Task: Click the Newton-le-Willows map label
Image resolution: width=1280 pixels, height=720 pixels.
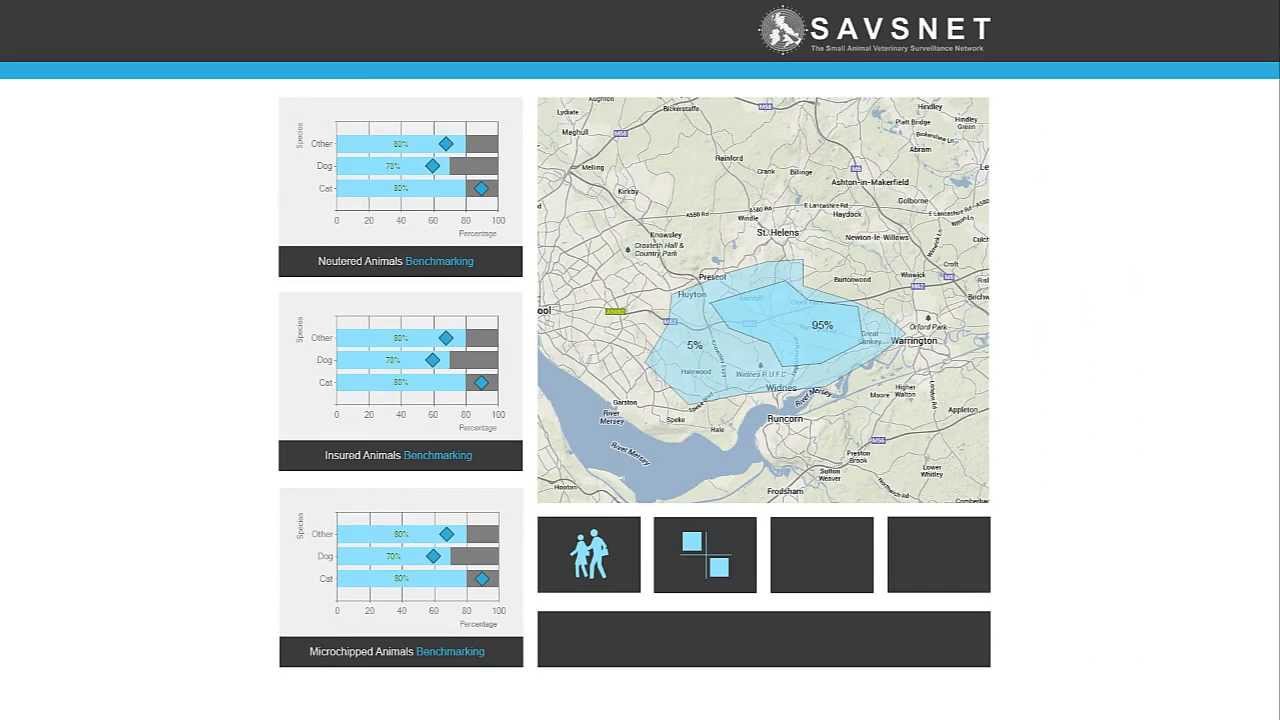Action: point(877,237)
